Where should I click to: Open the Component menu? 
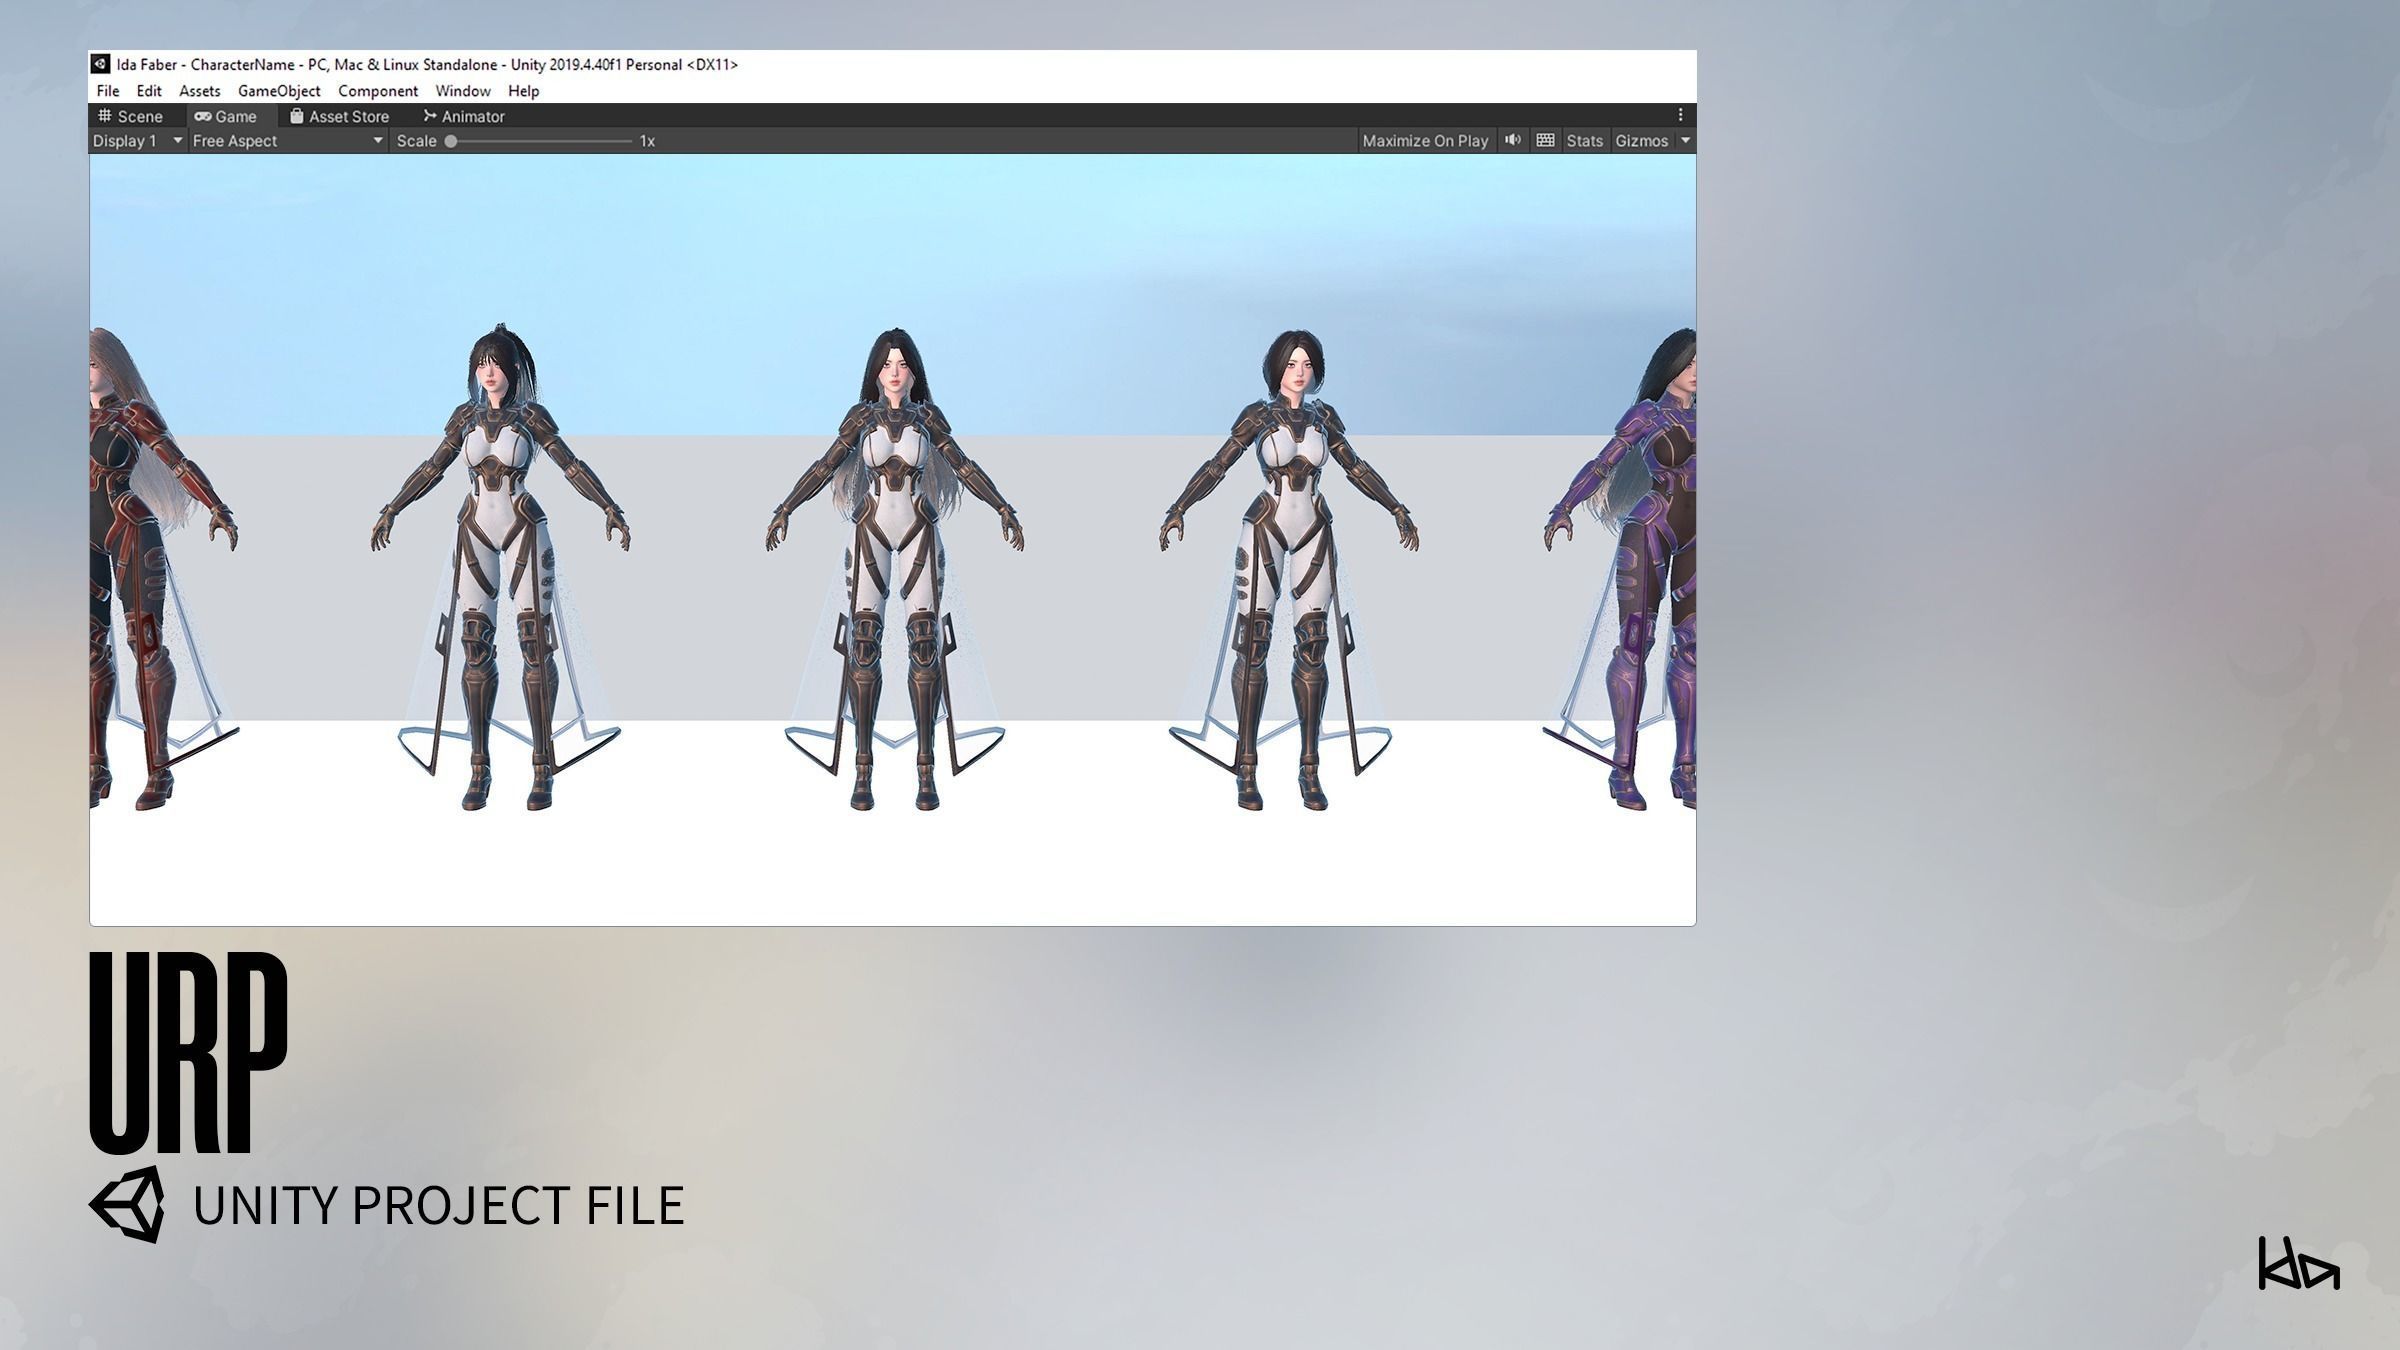[x=378, y=91]
